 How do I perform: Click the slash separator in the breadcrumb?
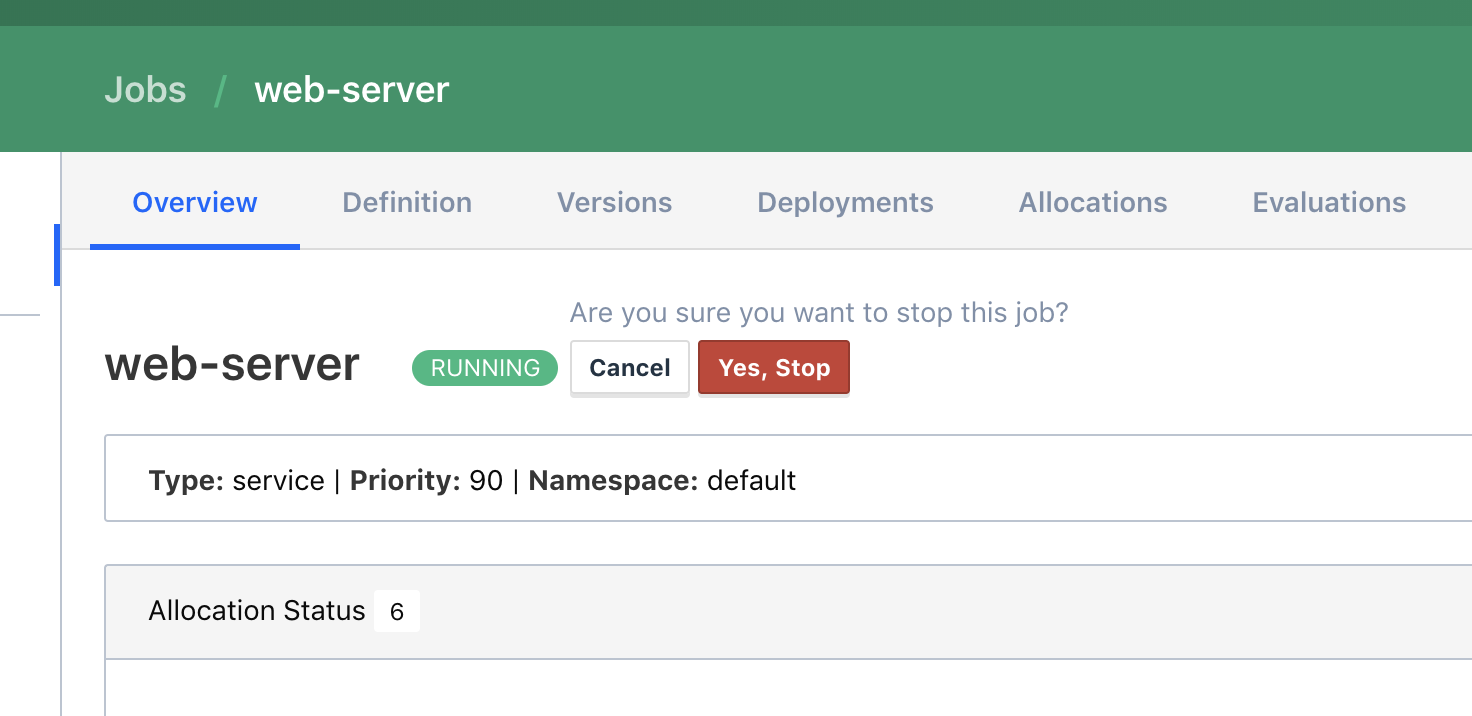(220, 90)
